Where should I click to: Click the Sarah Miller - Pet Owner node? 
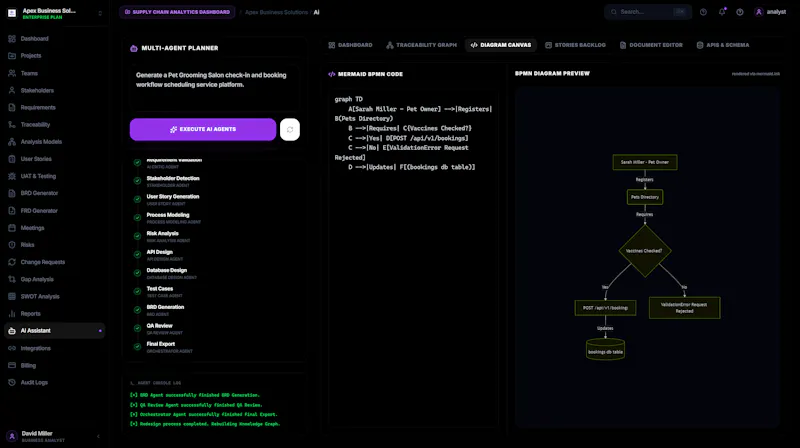[x=645, y=162]
